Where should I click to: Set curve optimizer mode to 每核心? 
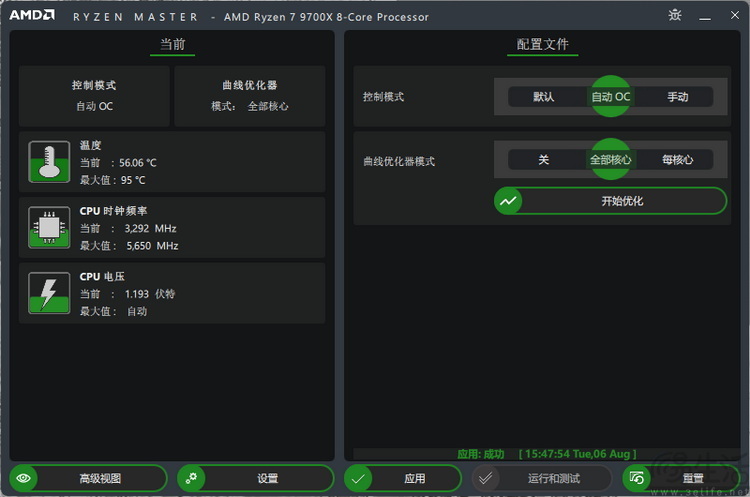pyautogui.click(x=677, y=160)
